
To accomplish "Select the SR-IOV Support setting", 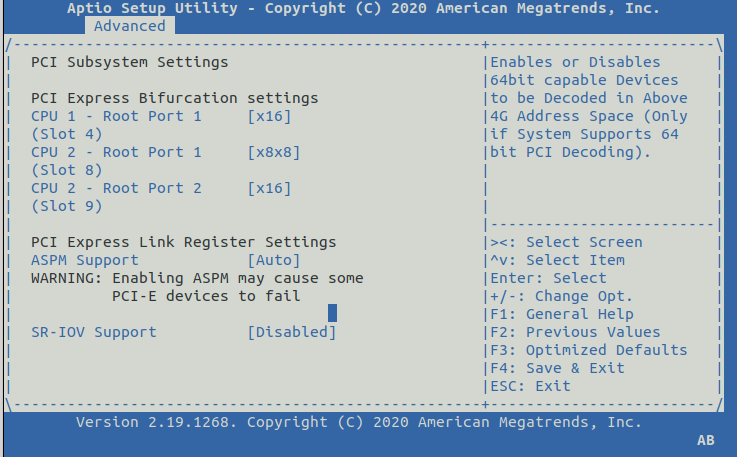I will (94, 332).
